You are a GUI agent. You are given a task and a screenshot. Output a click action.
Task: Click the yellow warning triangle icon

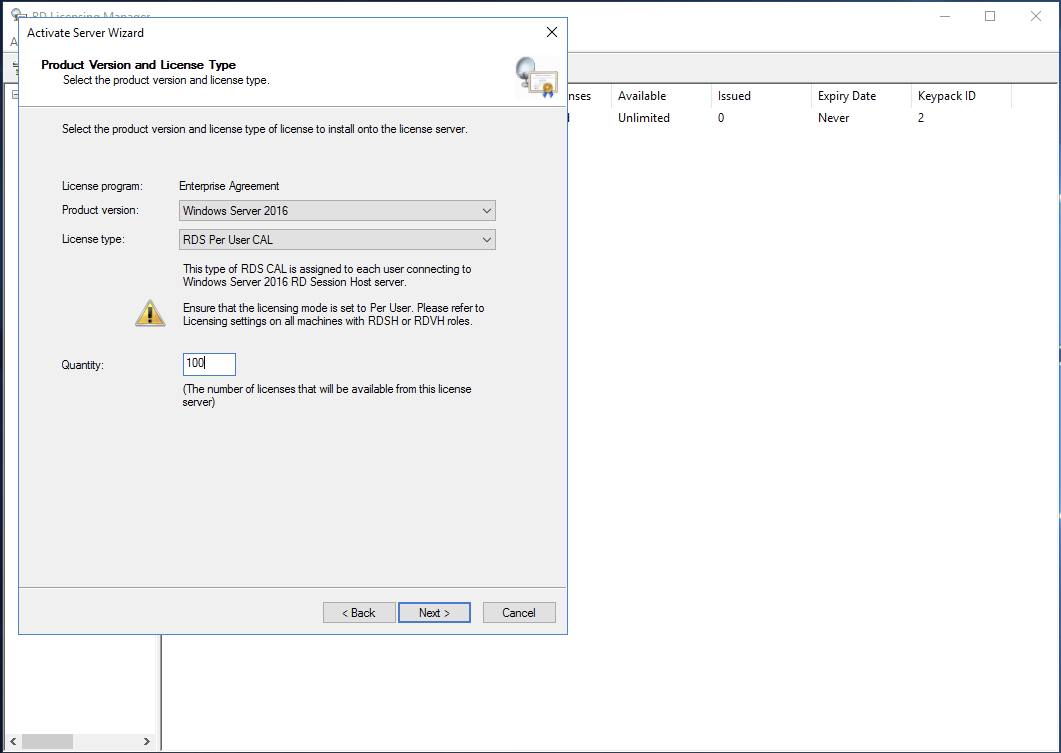coord(150,313)
